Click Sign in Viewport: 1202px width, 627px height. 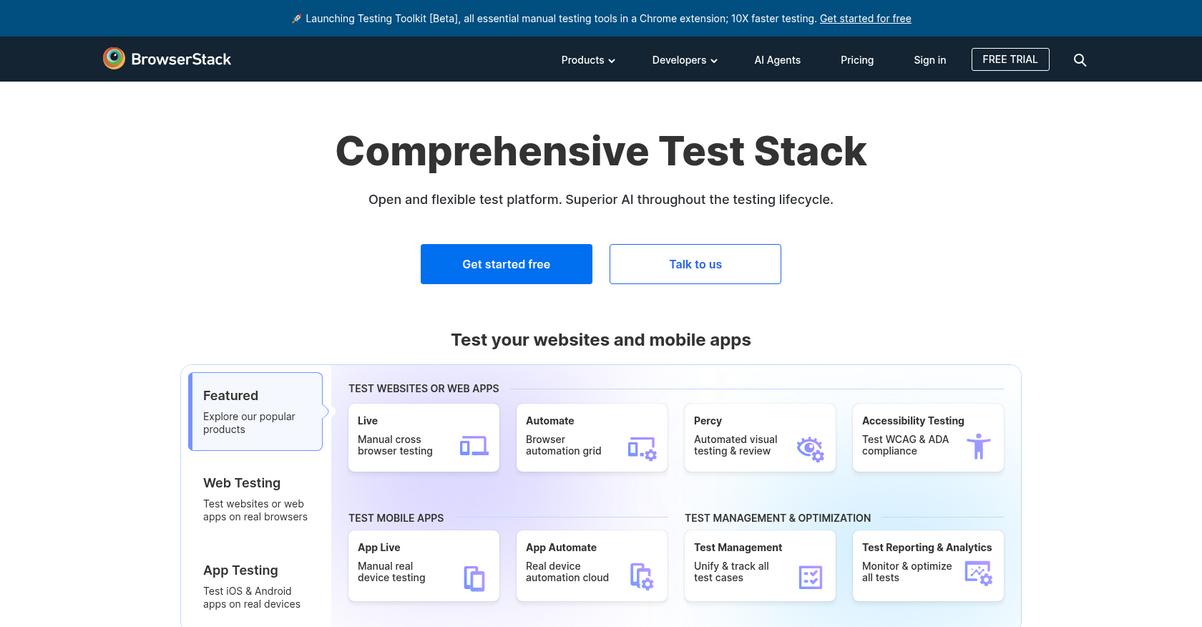point(930,60)
